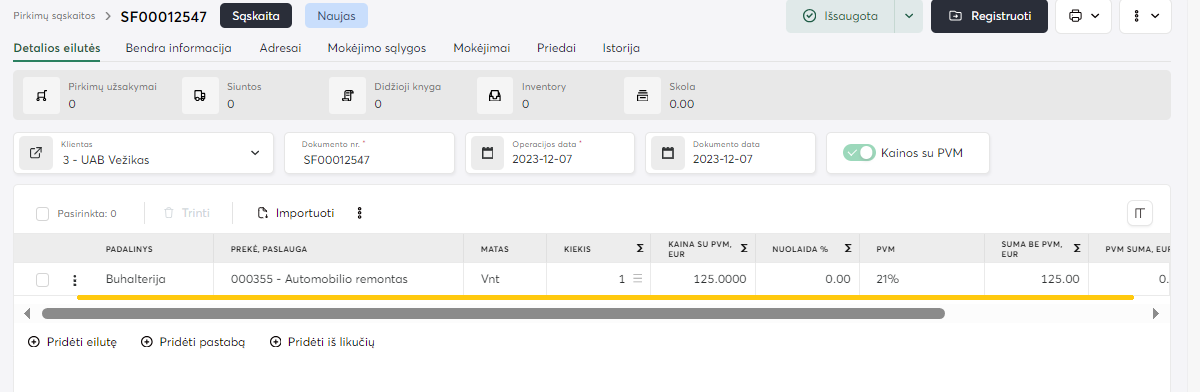Click the print icon button
Viewport: 1200px width, 392px height.
[x=1075, y=16]
